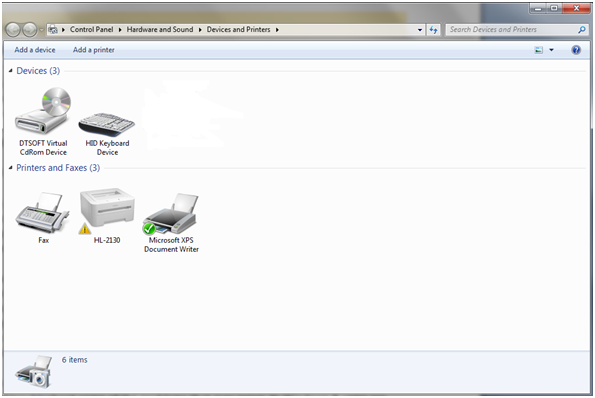
Task: Click Add a printer
Action: tap(94, 50)
